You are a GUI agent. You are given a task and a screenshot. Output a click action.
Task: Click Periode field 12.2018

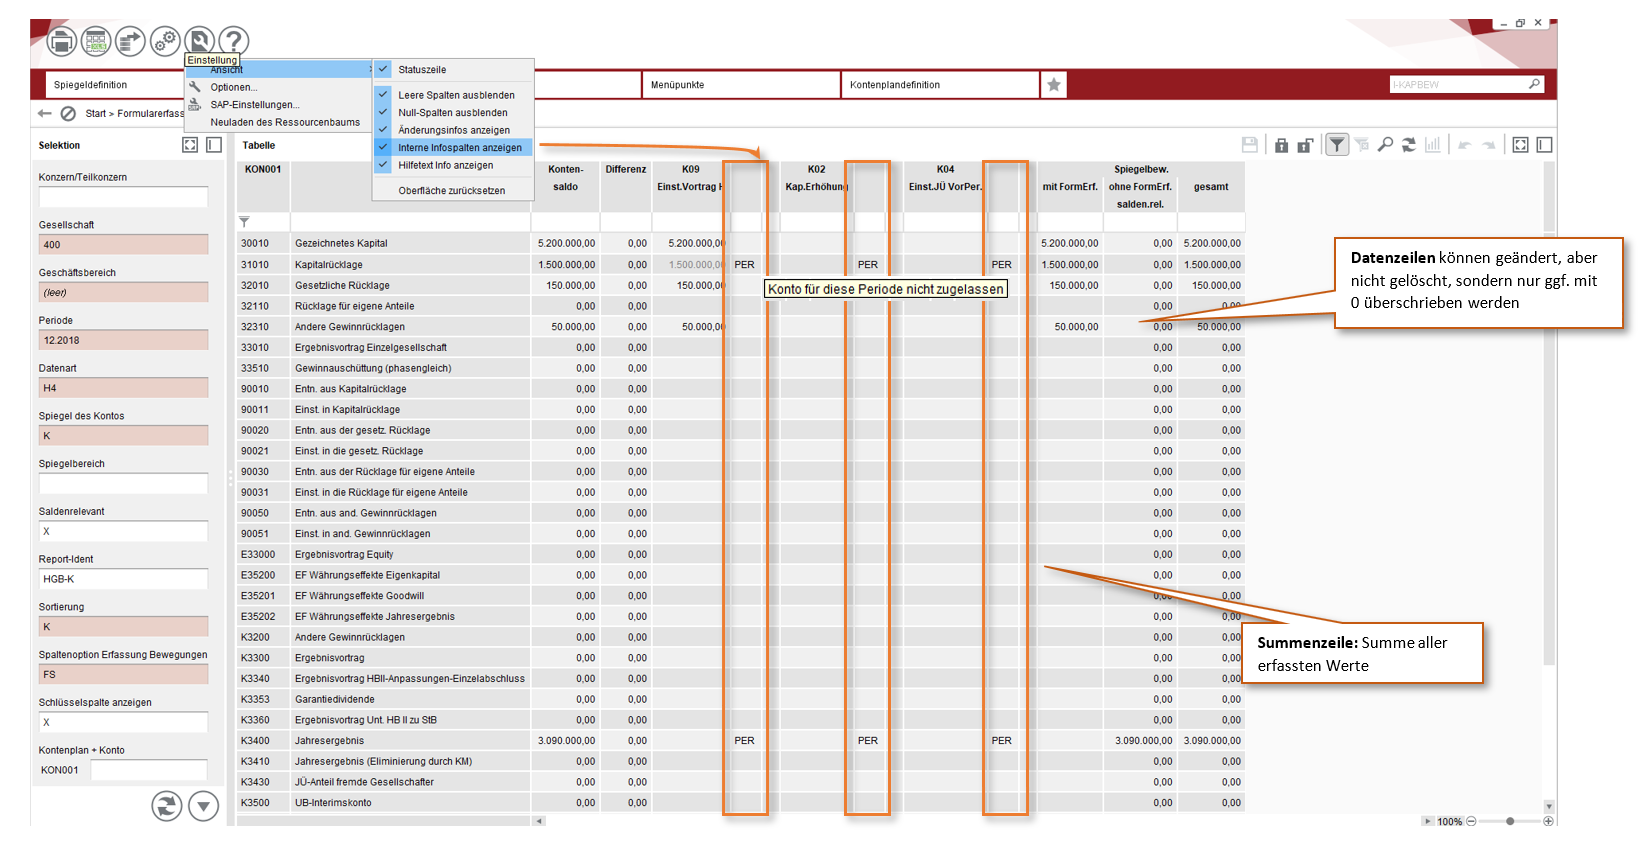coord(124,340)
